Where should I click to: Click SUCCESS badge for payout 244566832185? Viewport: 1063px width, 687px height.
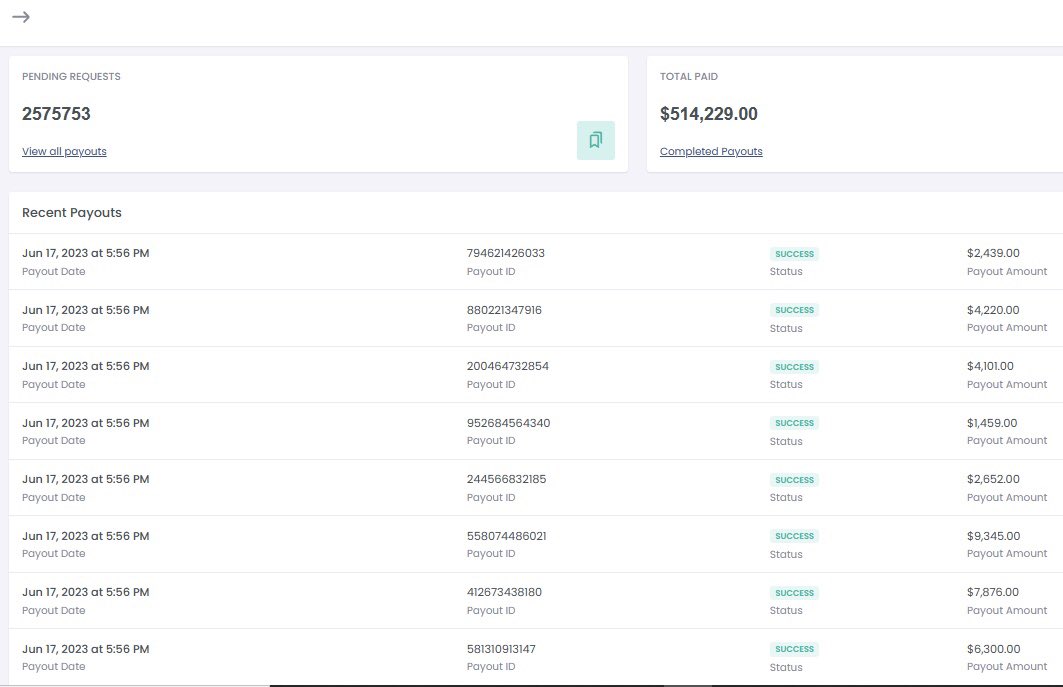click(x=795, y=480)
